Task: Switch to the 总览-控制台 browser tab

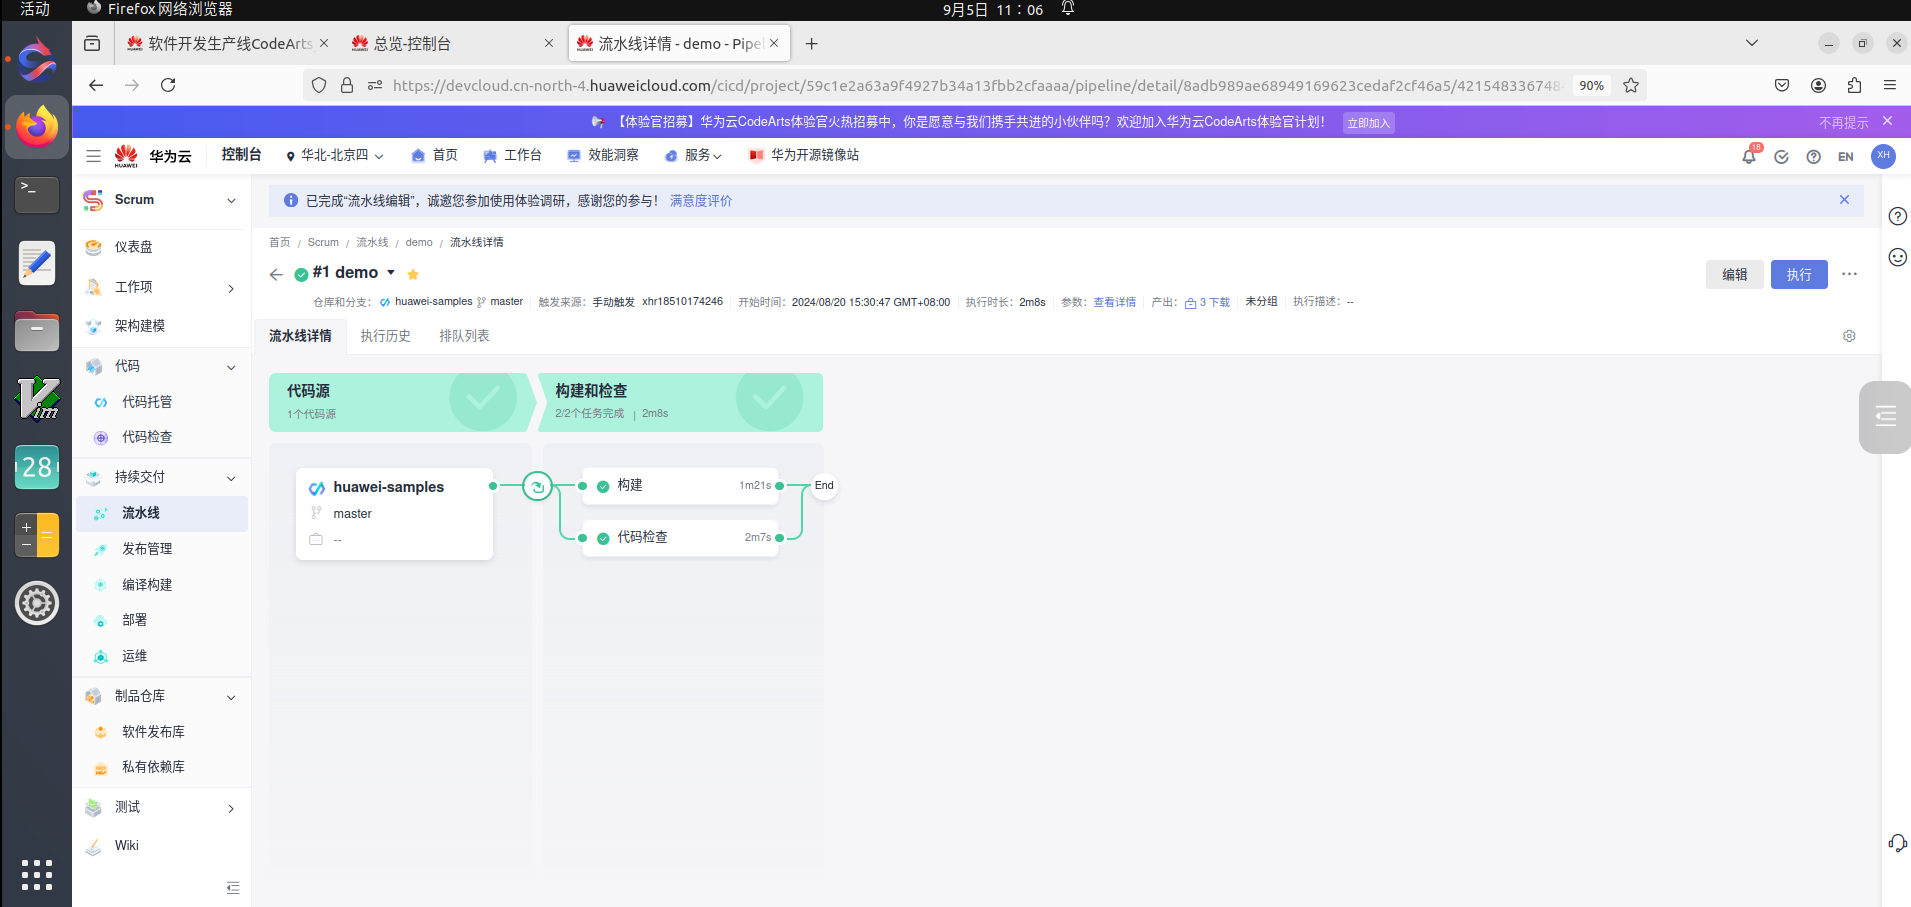Action: 451,44
